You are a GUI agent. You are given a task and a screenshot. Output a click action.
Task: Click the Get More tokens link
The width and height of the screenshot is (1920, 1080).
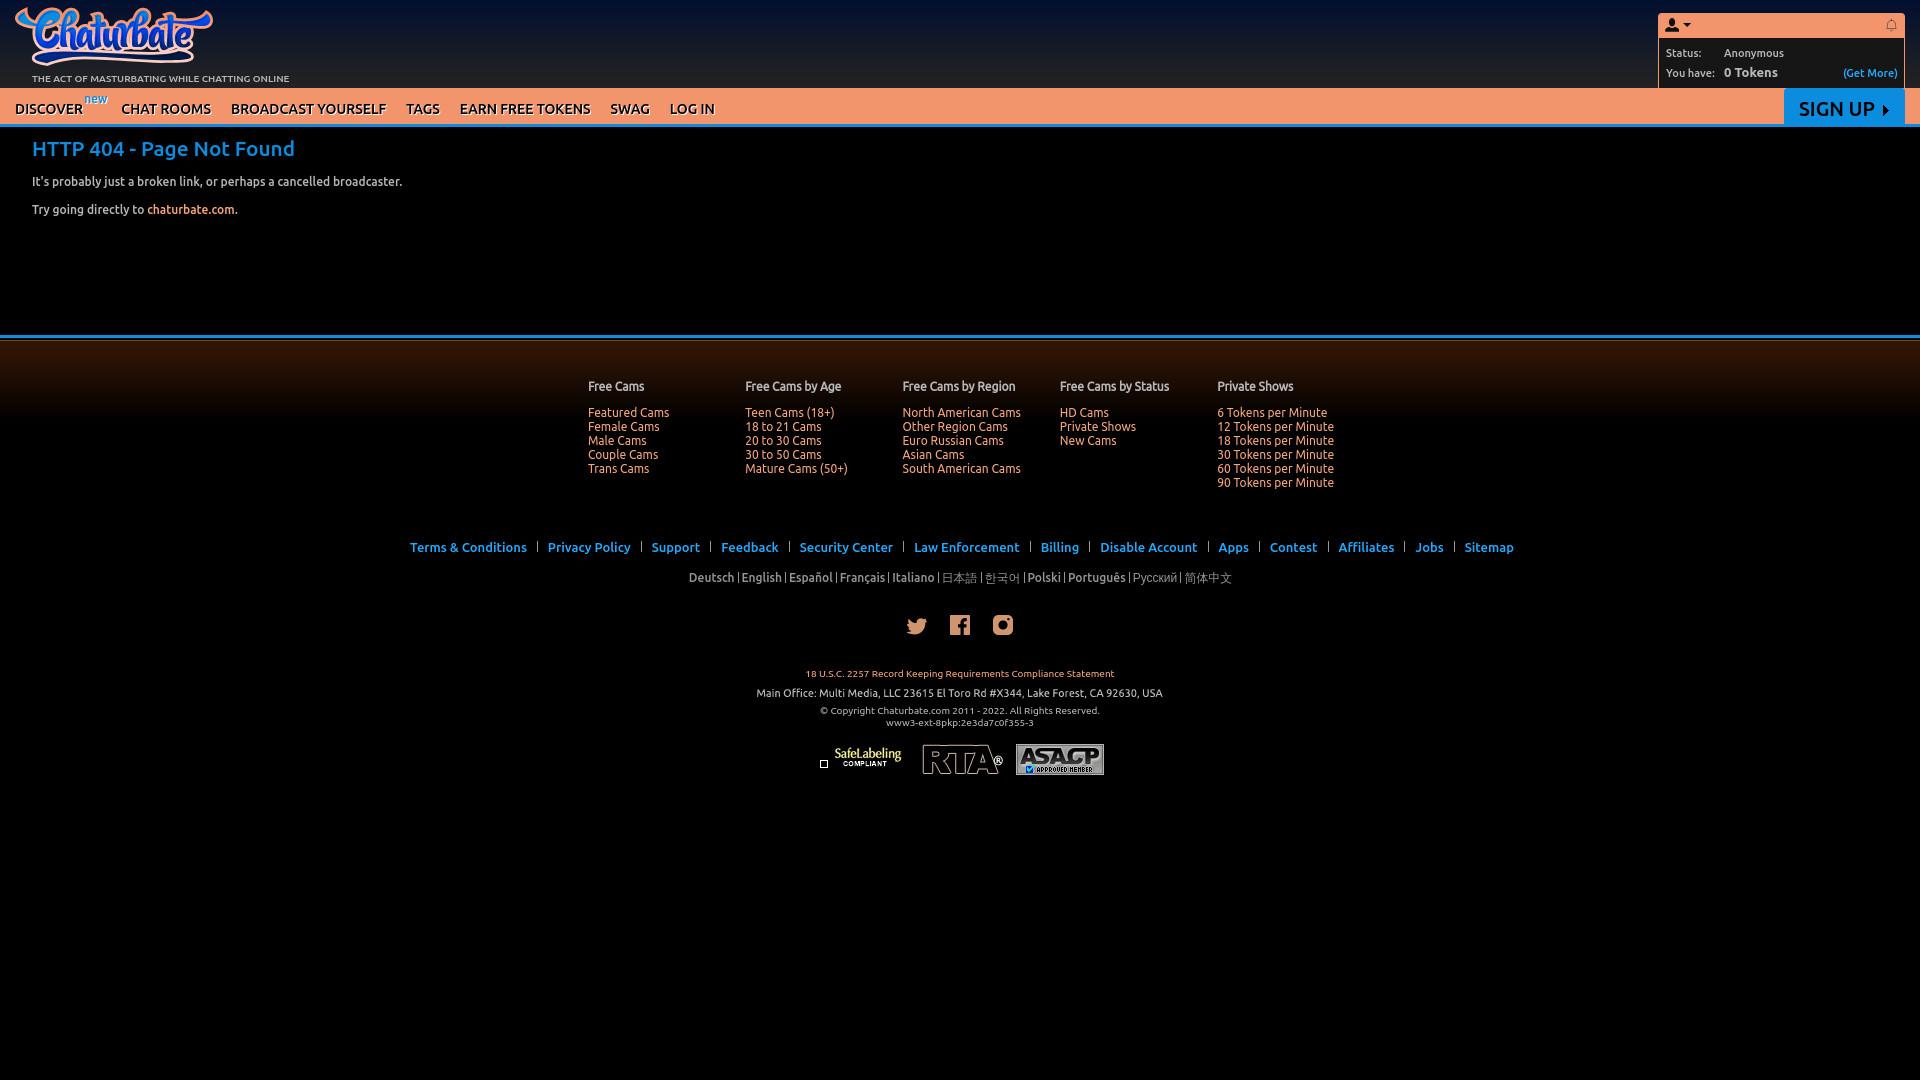pyautogui.click(x=1869, y=73)
